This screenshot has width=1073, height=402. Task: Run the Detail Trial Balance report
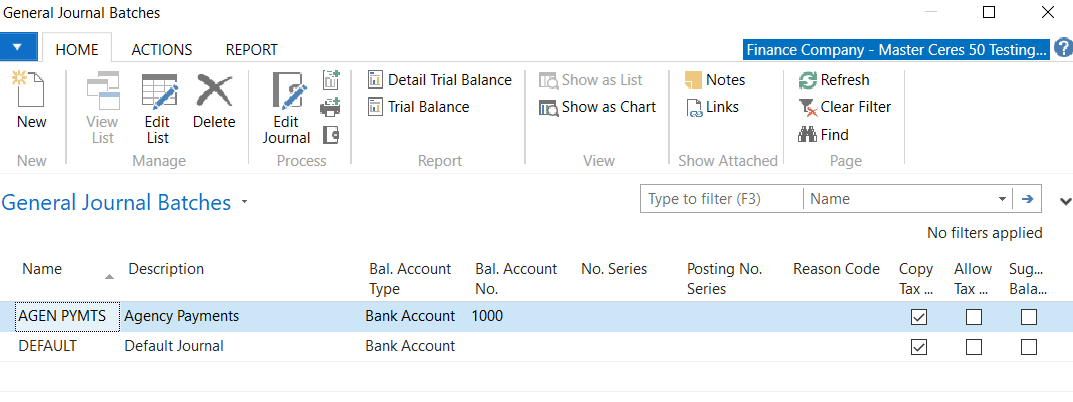[x=440, y=80]
